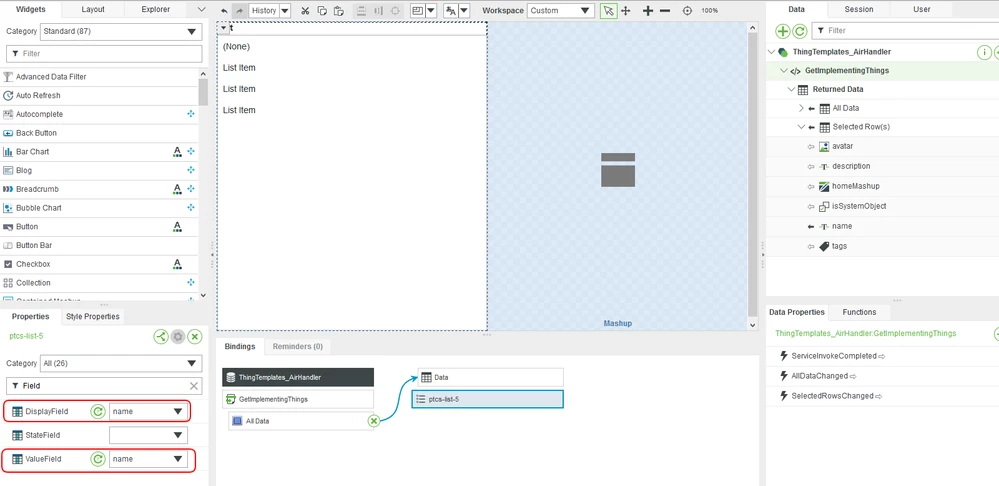The height and width of the screenshot is (486, 999).
Task: Switch to the Explorer tab
Action: (155, 10)
